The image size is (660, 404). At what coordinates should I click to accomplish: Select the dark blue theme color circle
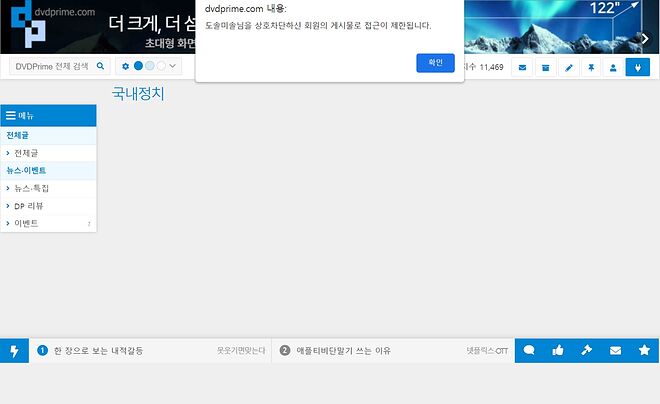(138, 66)
